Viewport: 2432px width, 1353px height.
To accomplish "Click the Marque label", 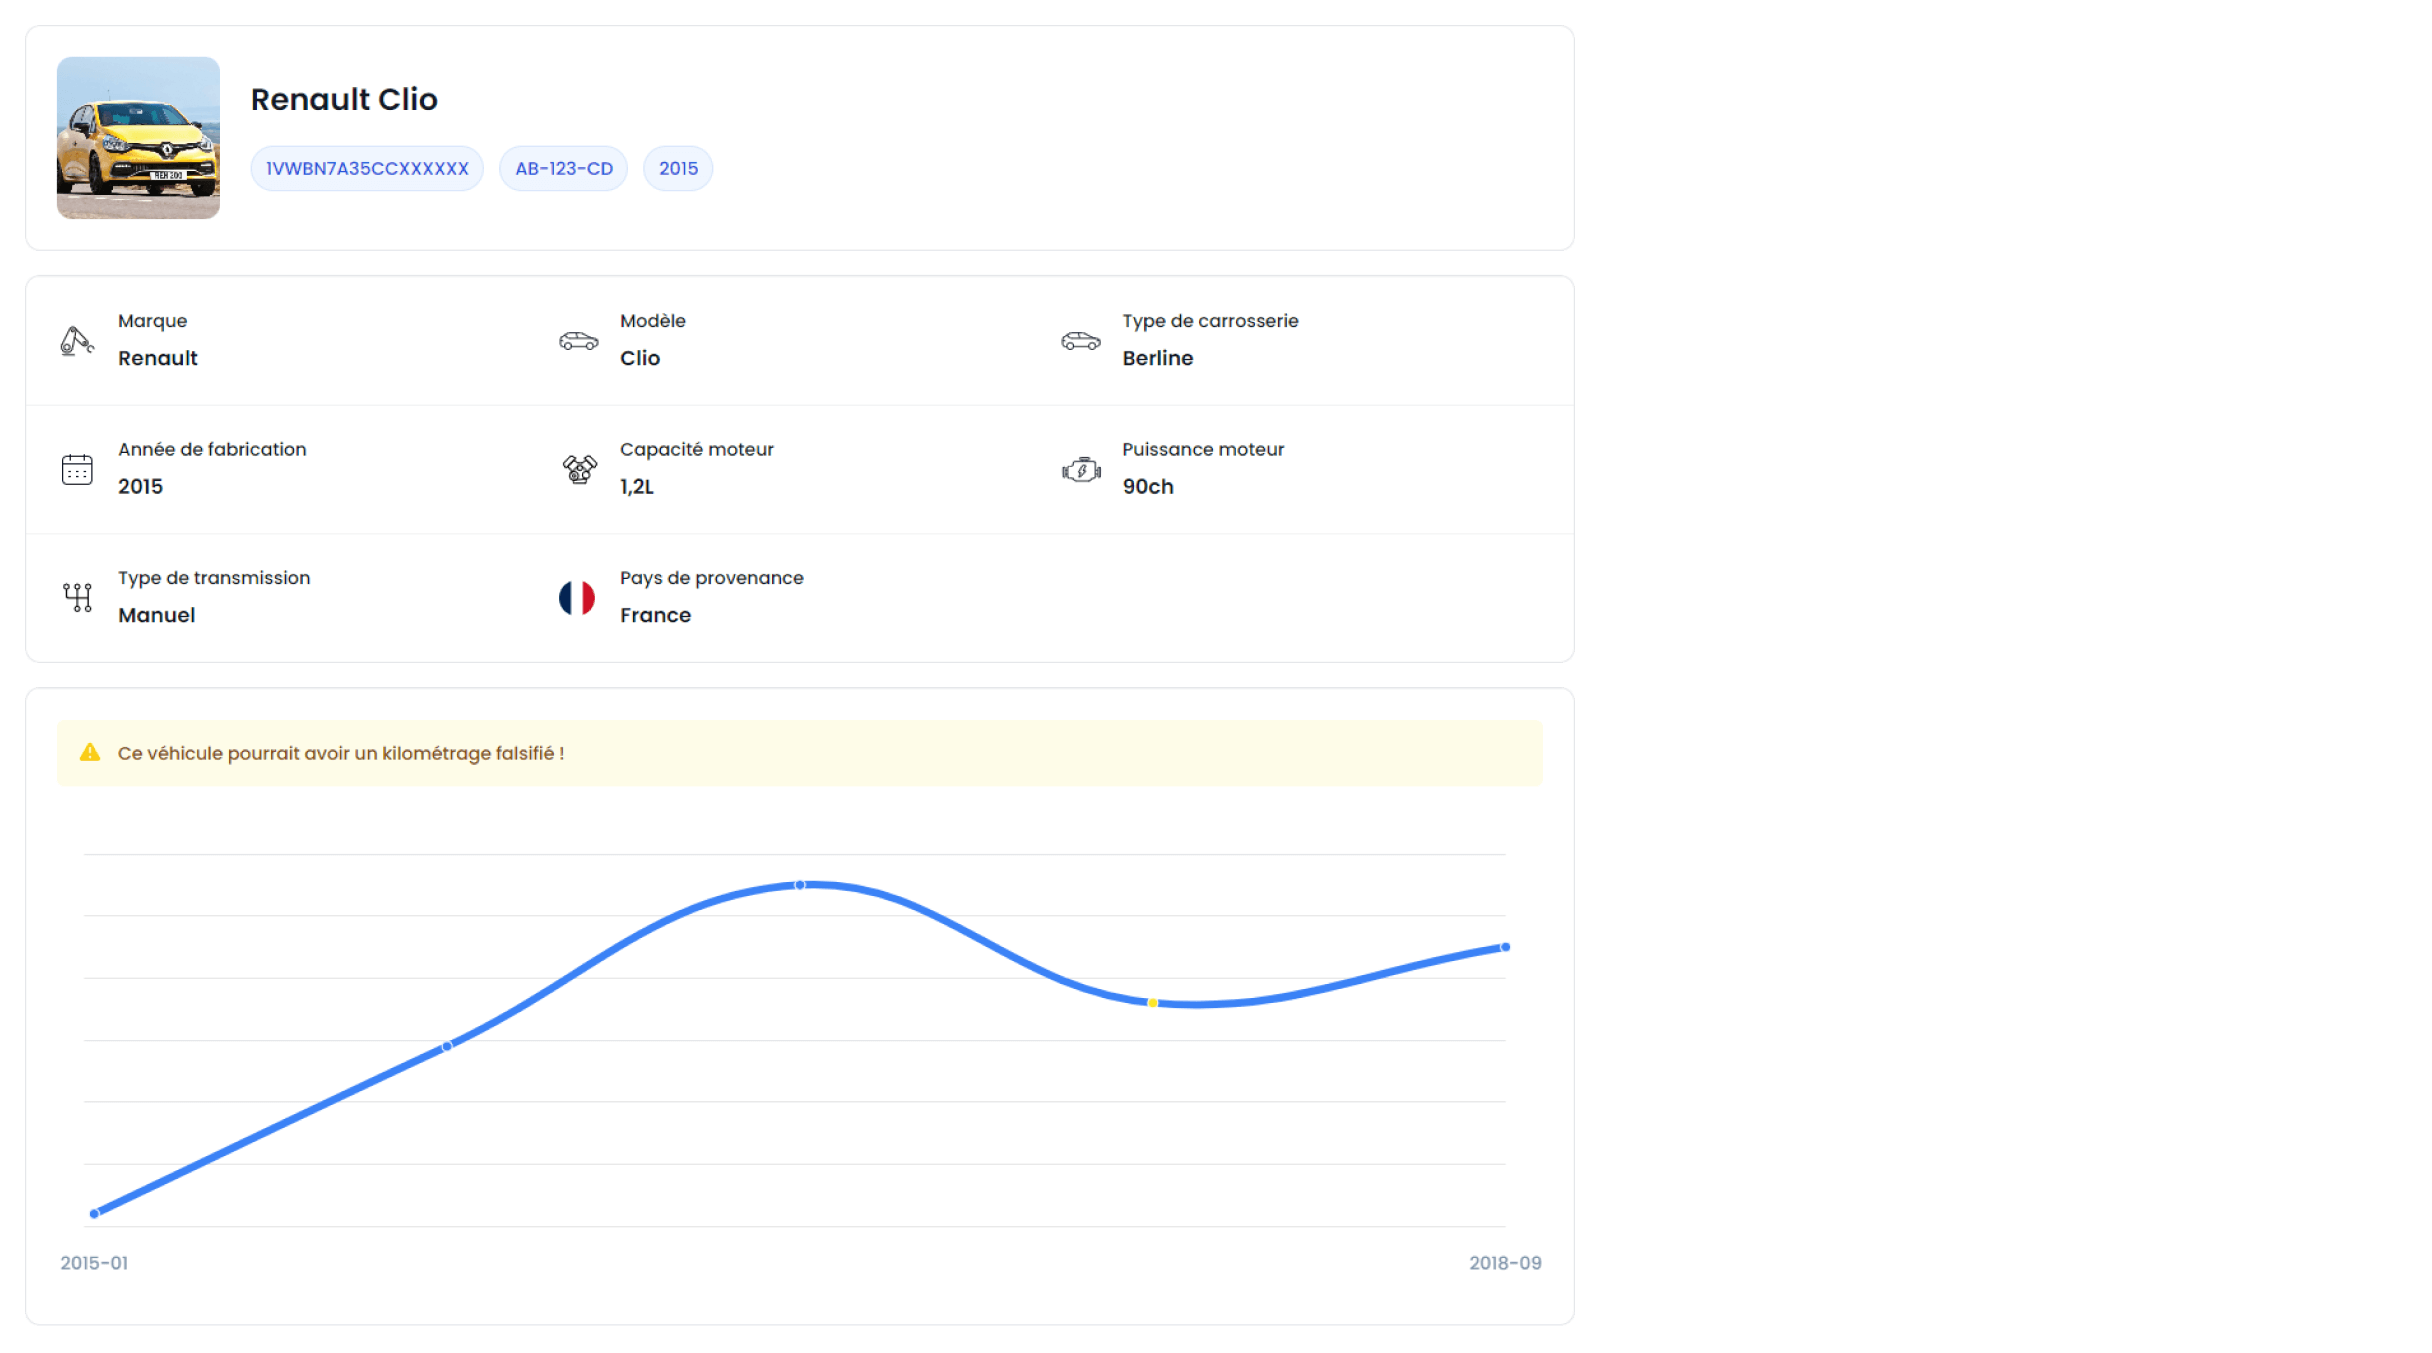I will pyautogui.click(x=152, y=321).
